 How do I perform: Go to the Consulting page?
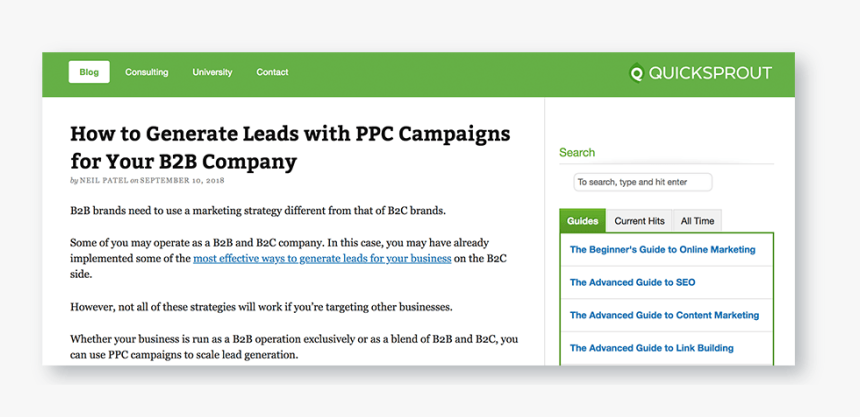[x=146, y=72]
